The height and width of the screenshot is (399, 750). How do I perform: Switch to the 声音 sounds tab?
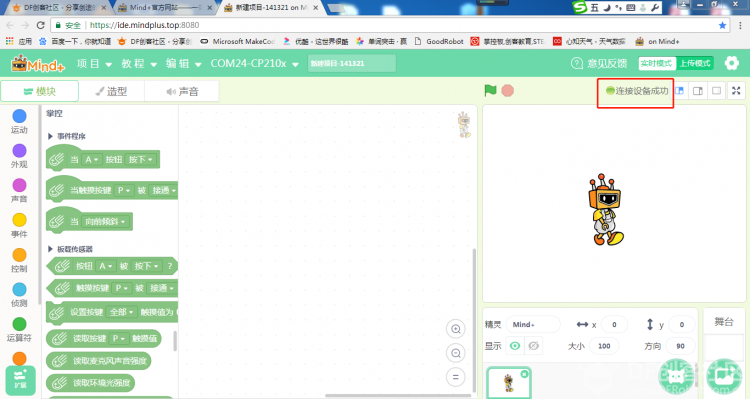point(182,91)
